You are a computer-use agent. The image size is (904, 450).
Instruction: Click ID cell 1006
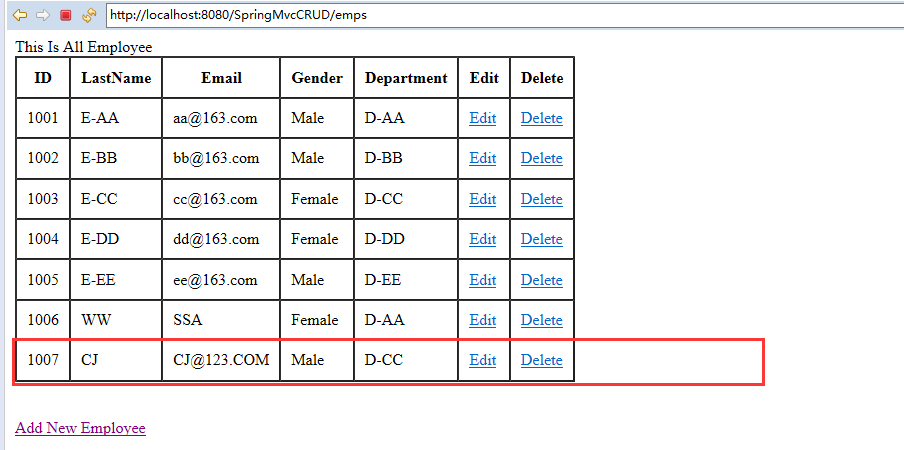pos(43,320)
